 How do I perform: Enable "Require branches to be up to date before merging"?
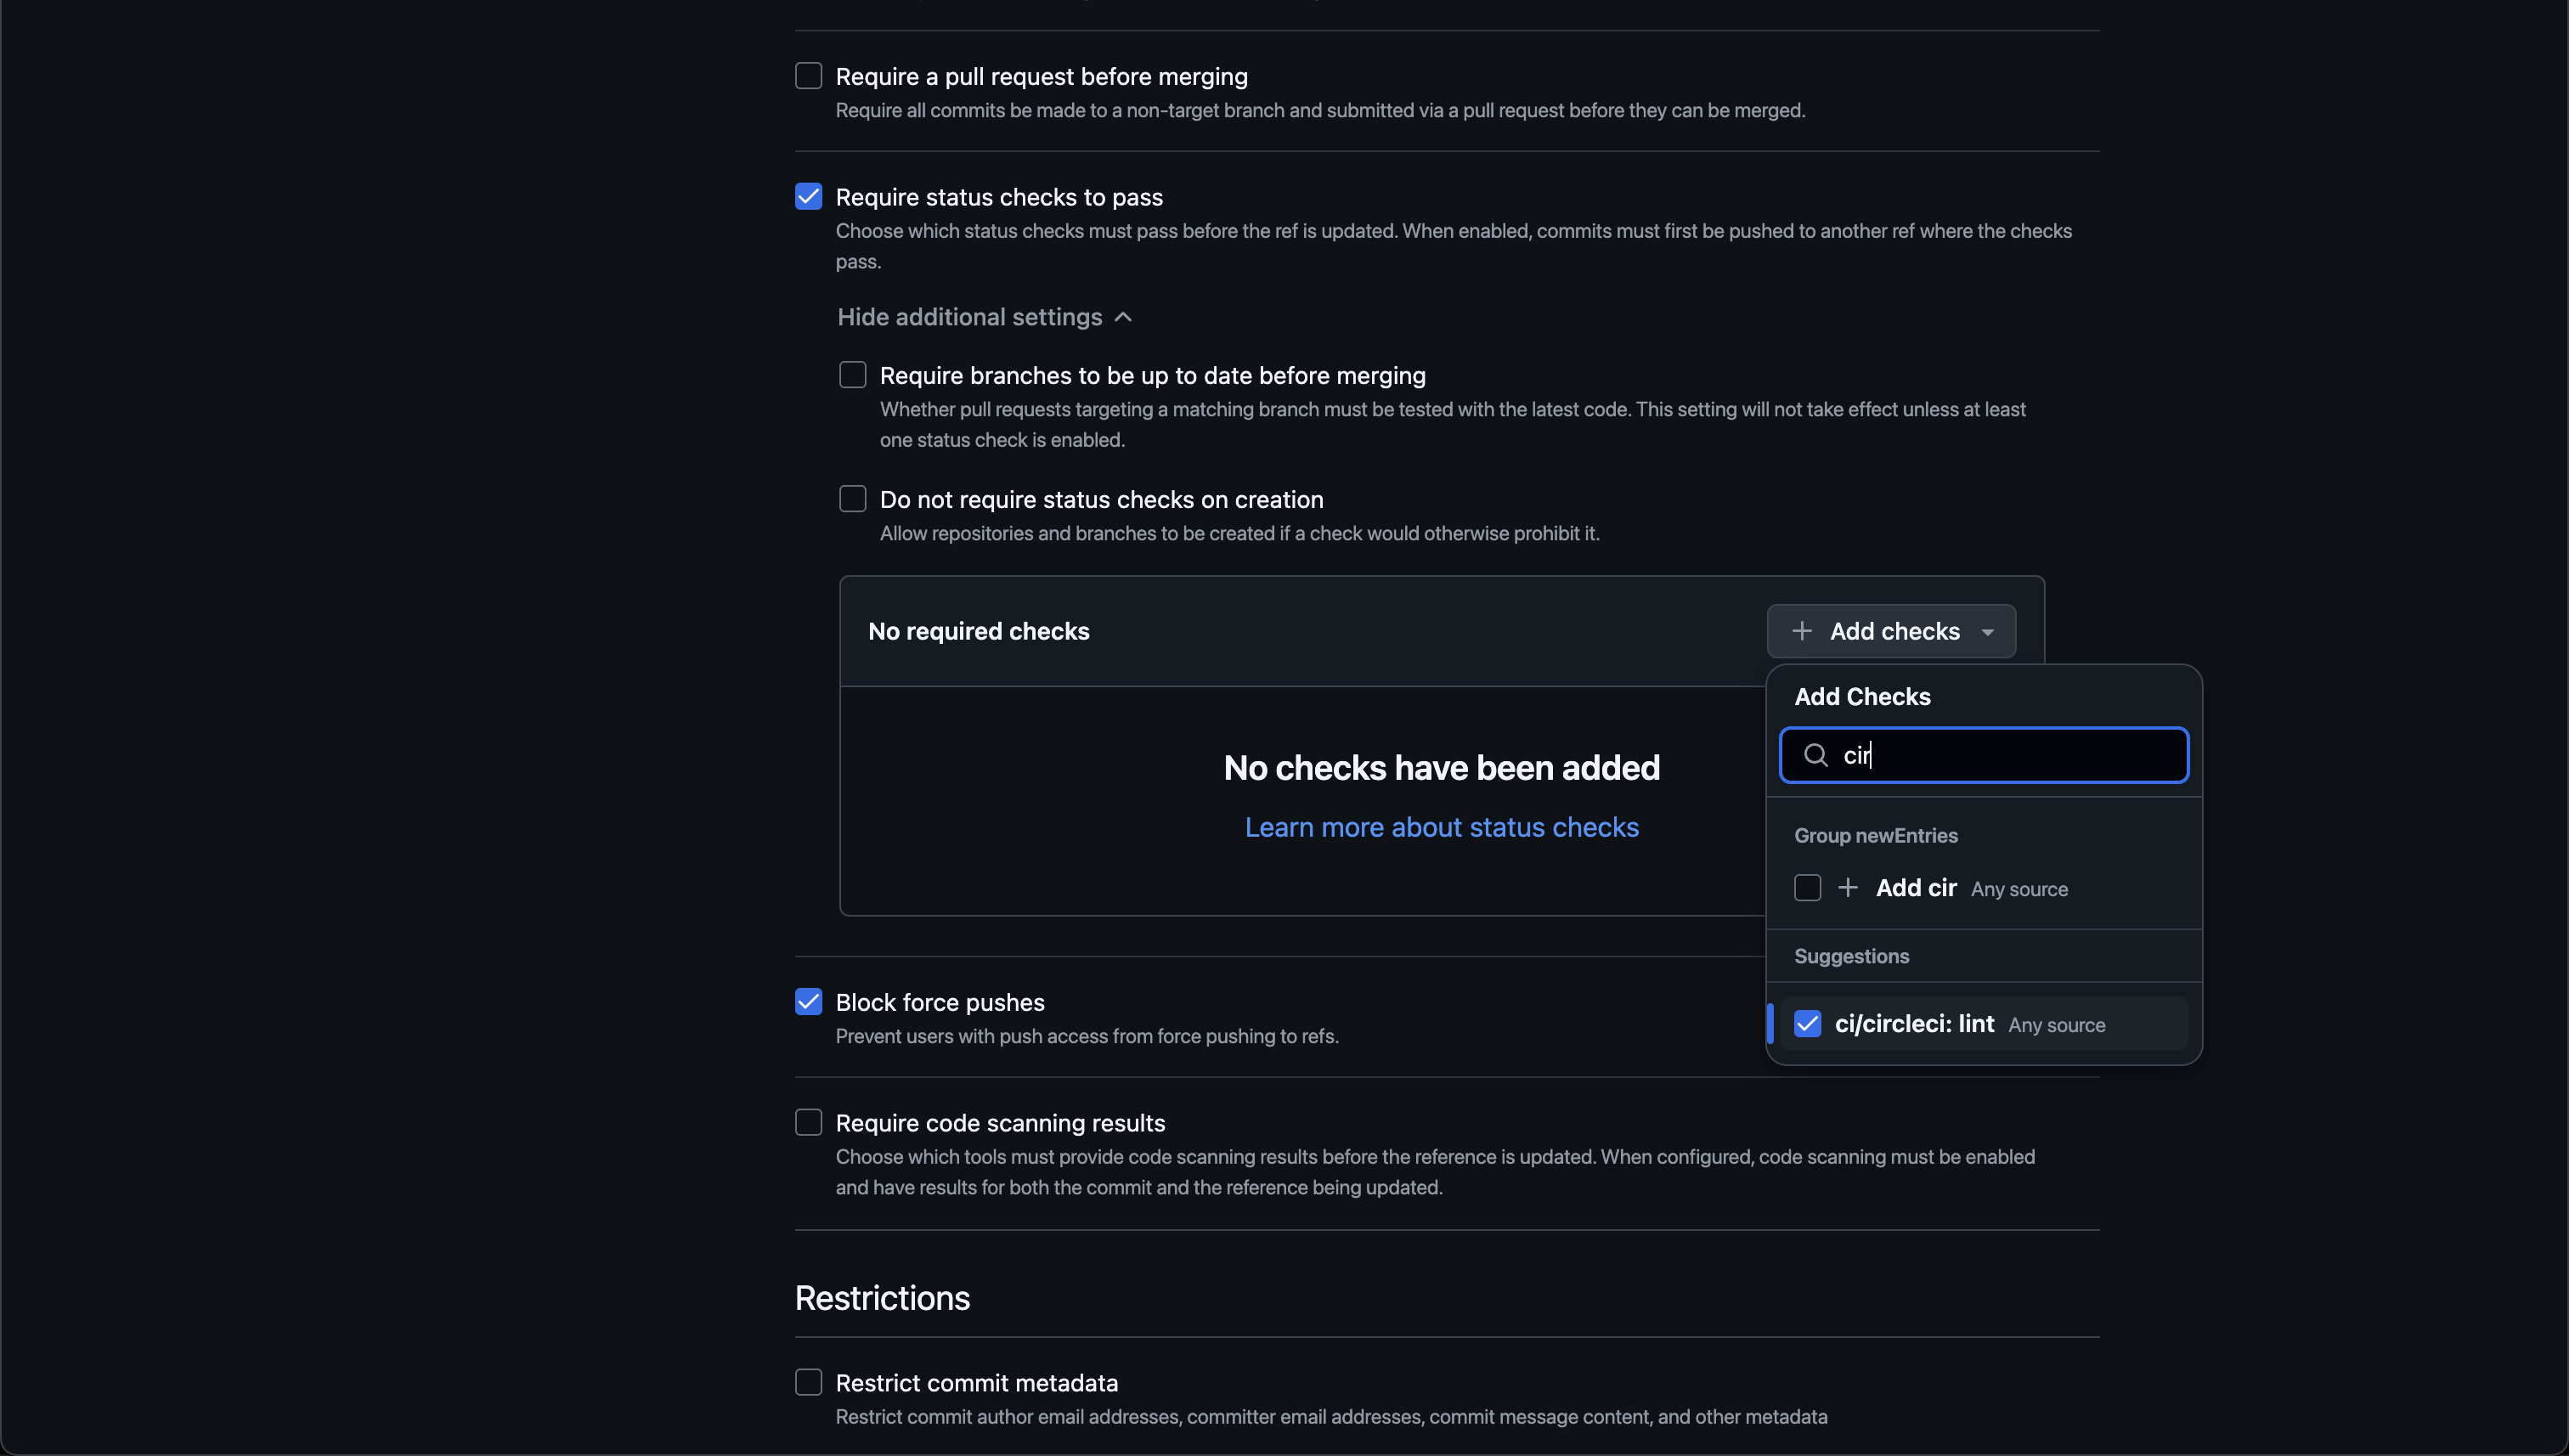click(852, 375)
